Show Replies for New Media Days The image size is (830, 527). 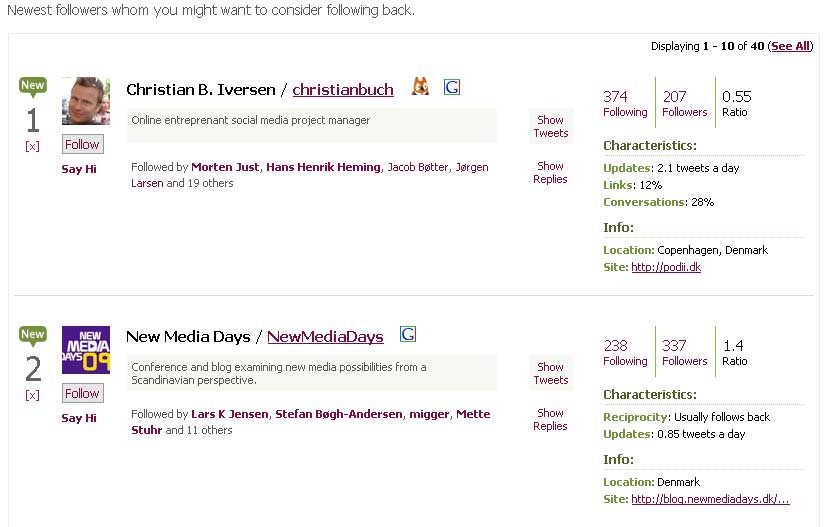click(551, 420)
